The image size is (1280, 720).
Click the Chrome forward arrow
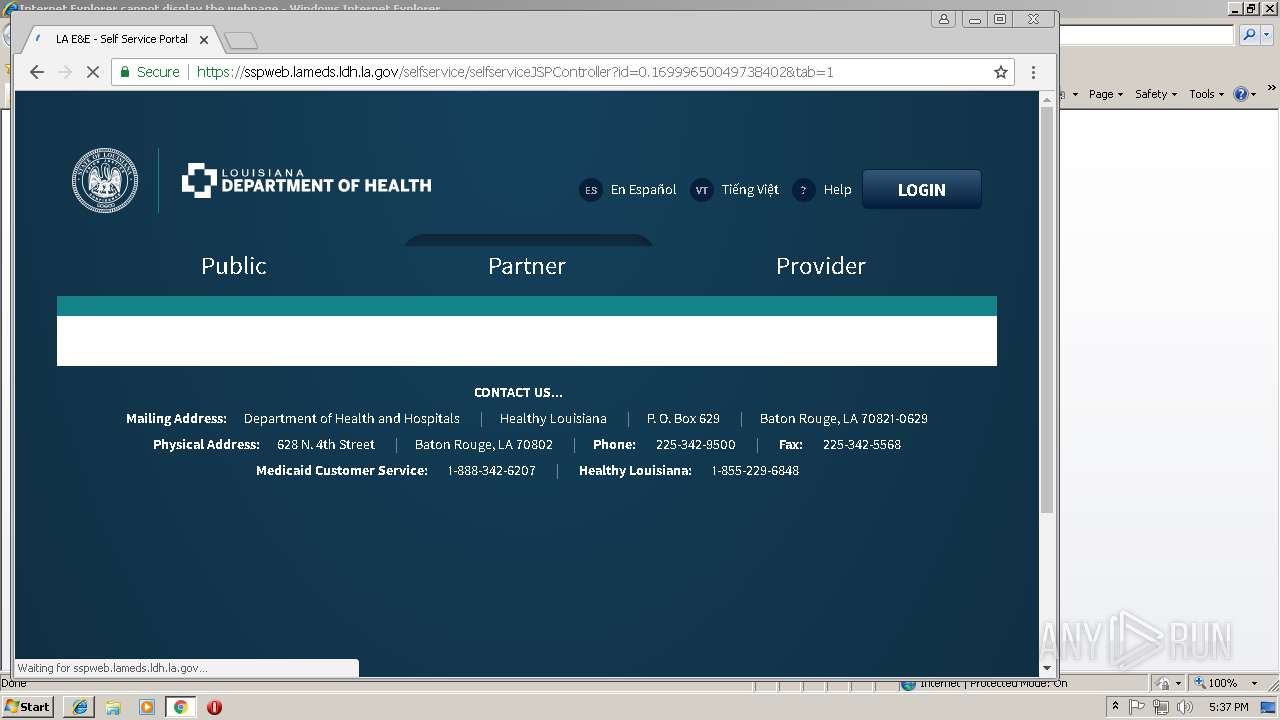point(65,72)
